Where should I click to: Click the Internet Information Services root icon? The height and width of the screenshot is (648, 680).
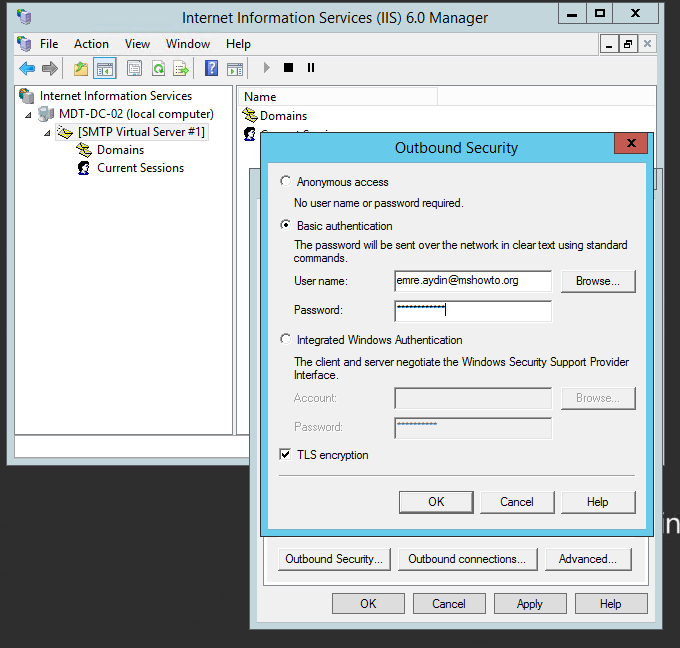26,96
